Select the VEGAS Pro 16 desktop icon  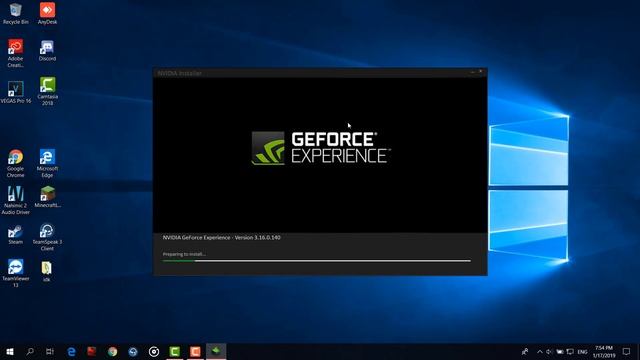(16, 92)
